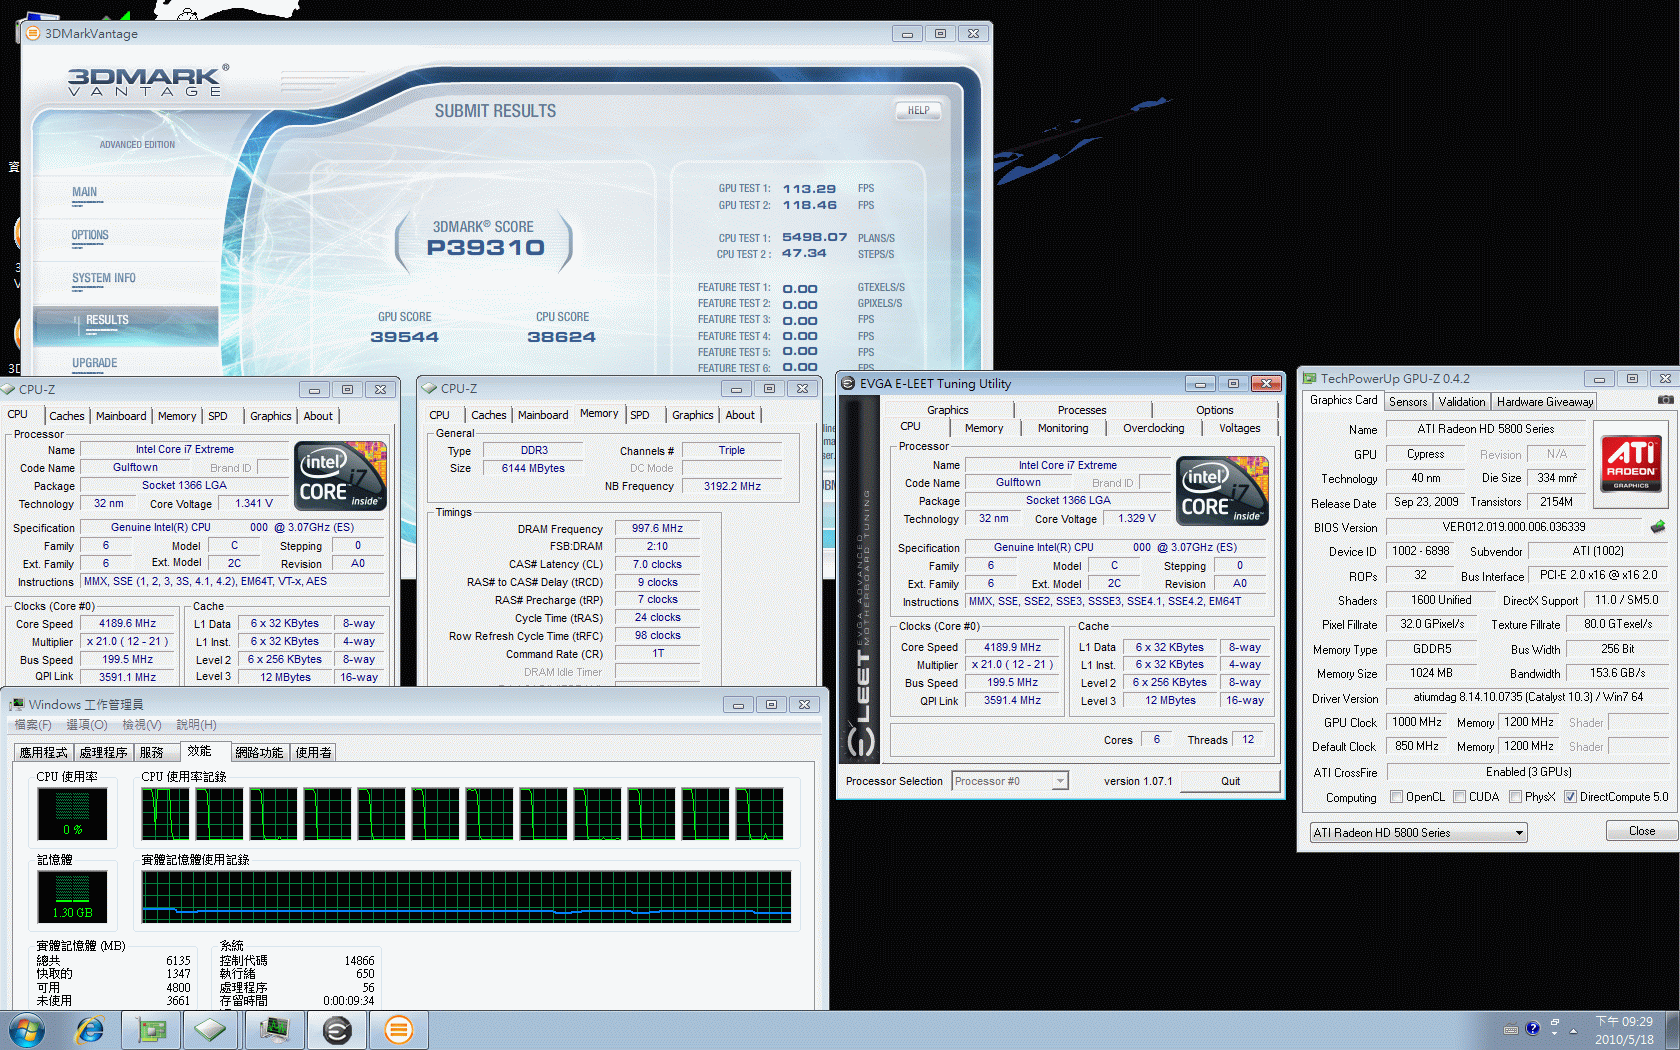Click the 3DMarkVantage title bar icon
The height and width of the screenshot is (1050, 1680).
[33, 33]
